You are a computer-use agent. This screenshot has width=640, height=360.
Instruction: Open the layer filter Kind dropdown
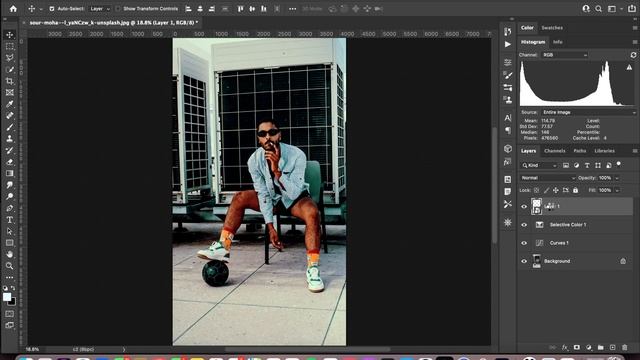pos(540,165)
